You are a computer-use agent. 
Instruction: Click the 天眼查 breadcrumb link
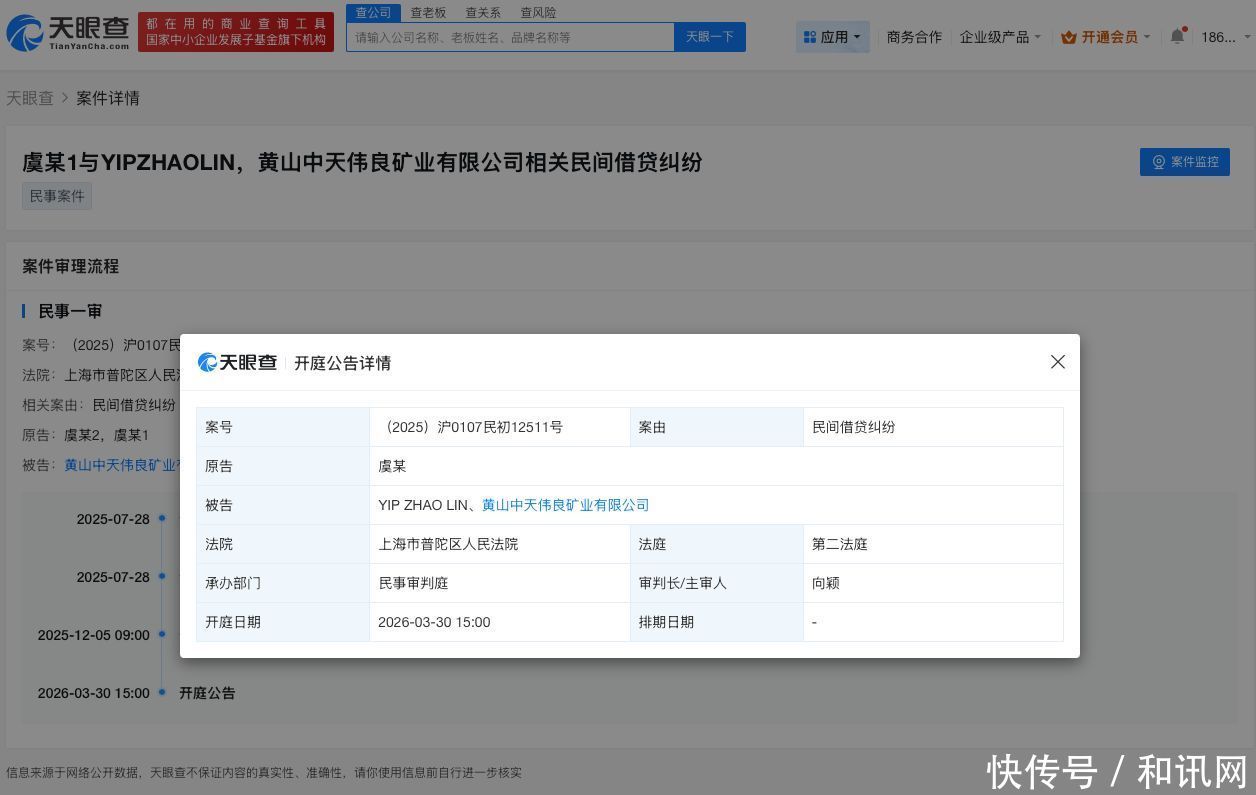point(30,98)
